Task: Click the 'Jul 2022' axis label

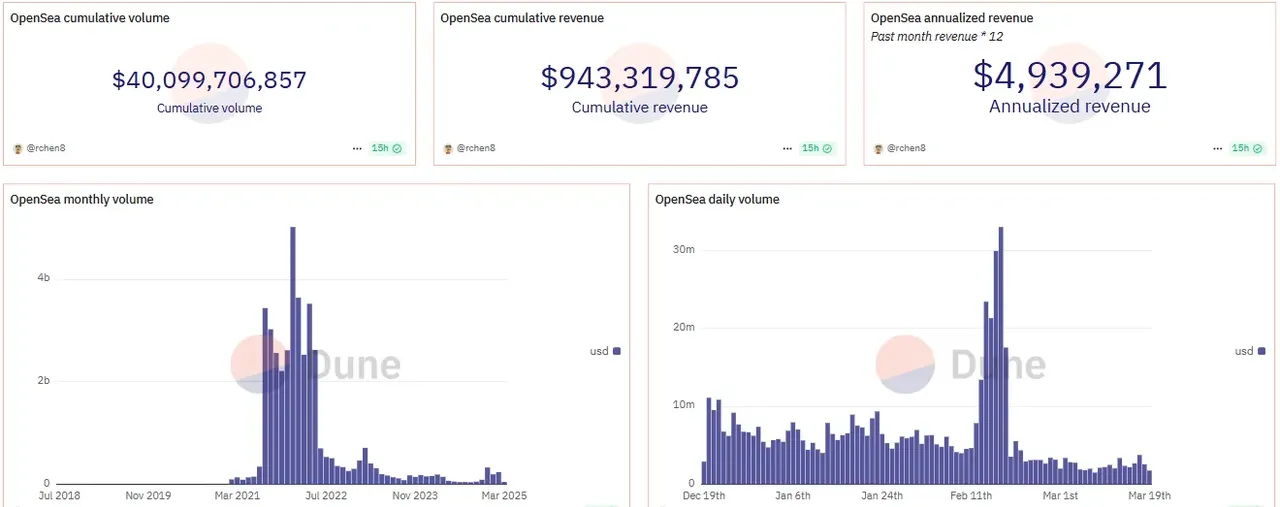Action: coord(326,495)
